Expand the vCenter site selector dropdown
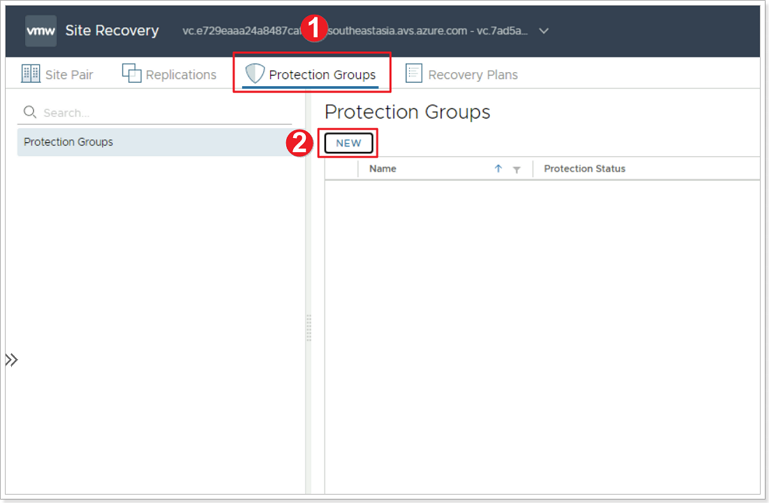This screenshot has width=769, height=503. (x=543, y=31)
